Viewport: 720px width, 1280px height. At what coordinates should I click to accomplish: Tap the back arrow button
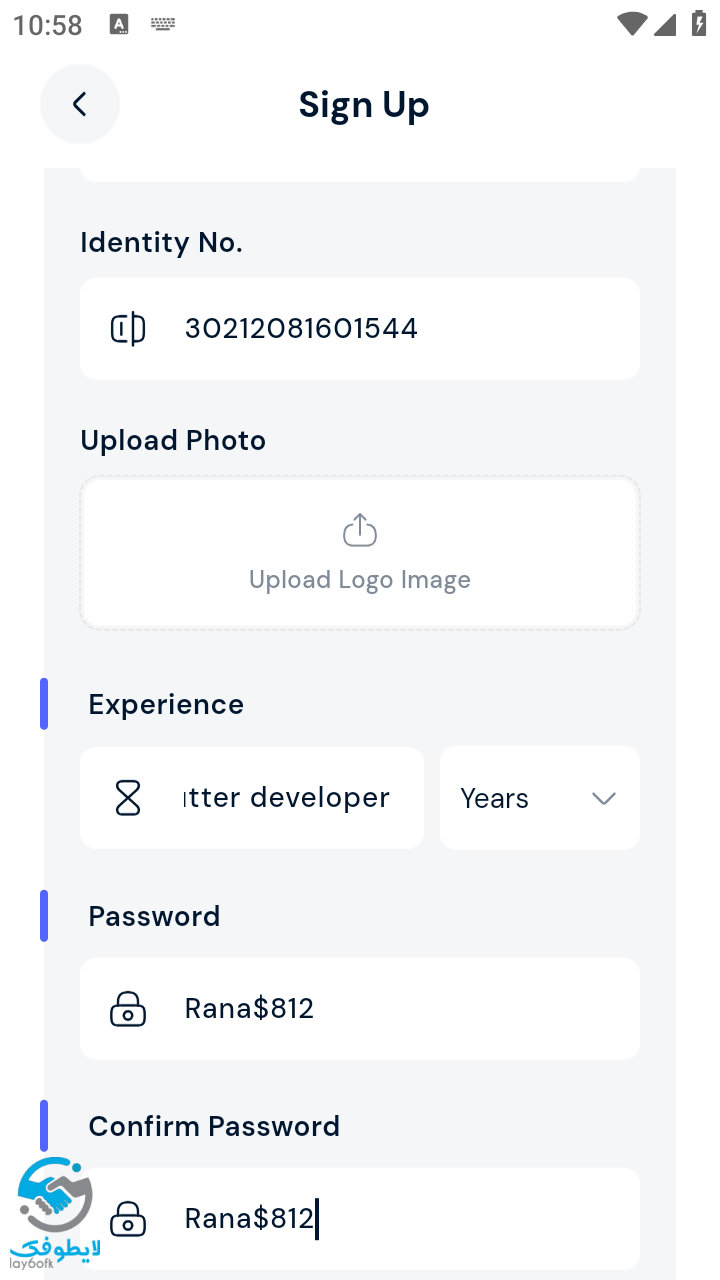click(x=80, y=104)
